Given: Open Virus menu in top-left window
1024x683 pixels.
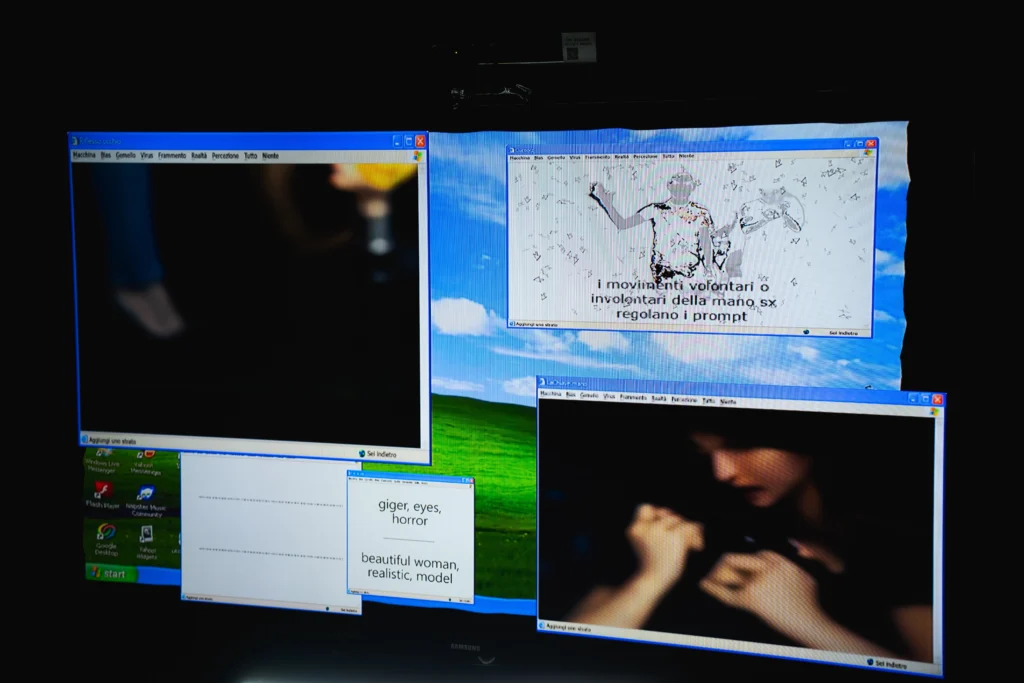Looking at the screenshot, I should tap(146, 156).
